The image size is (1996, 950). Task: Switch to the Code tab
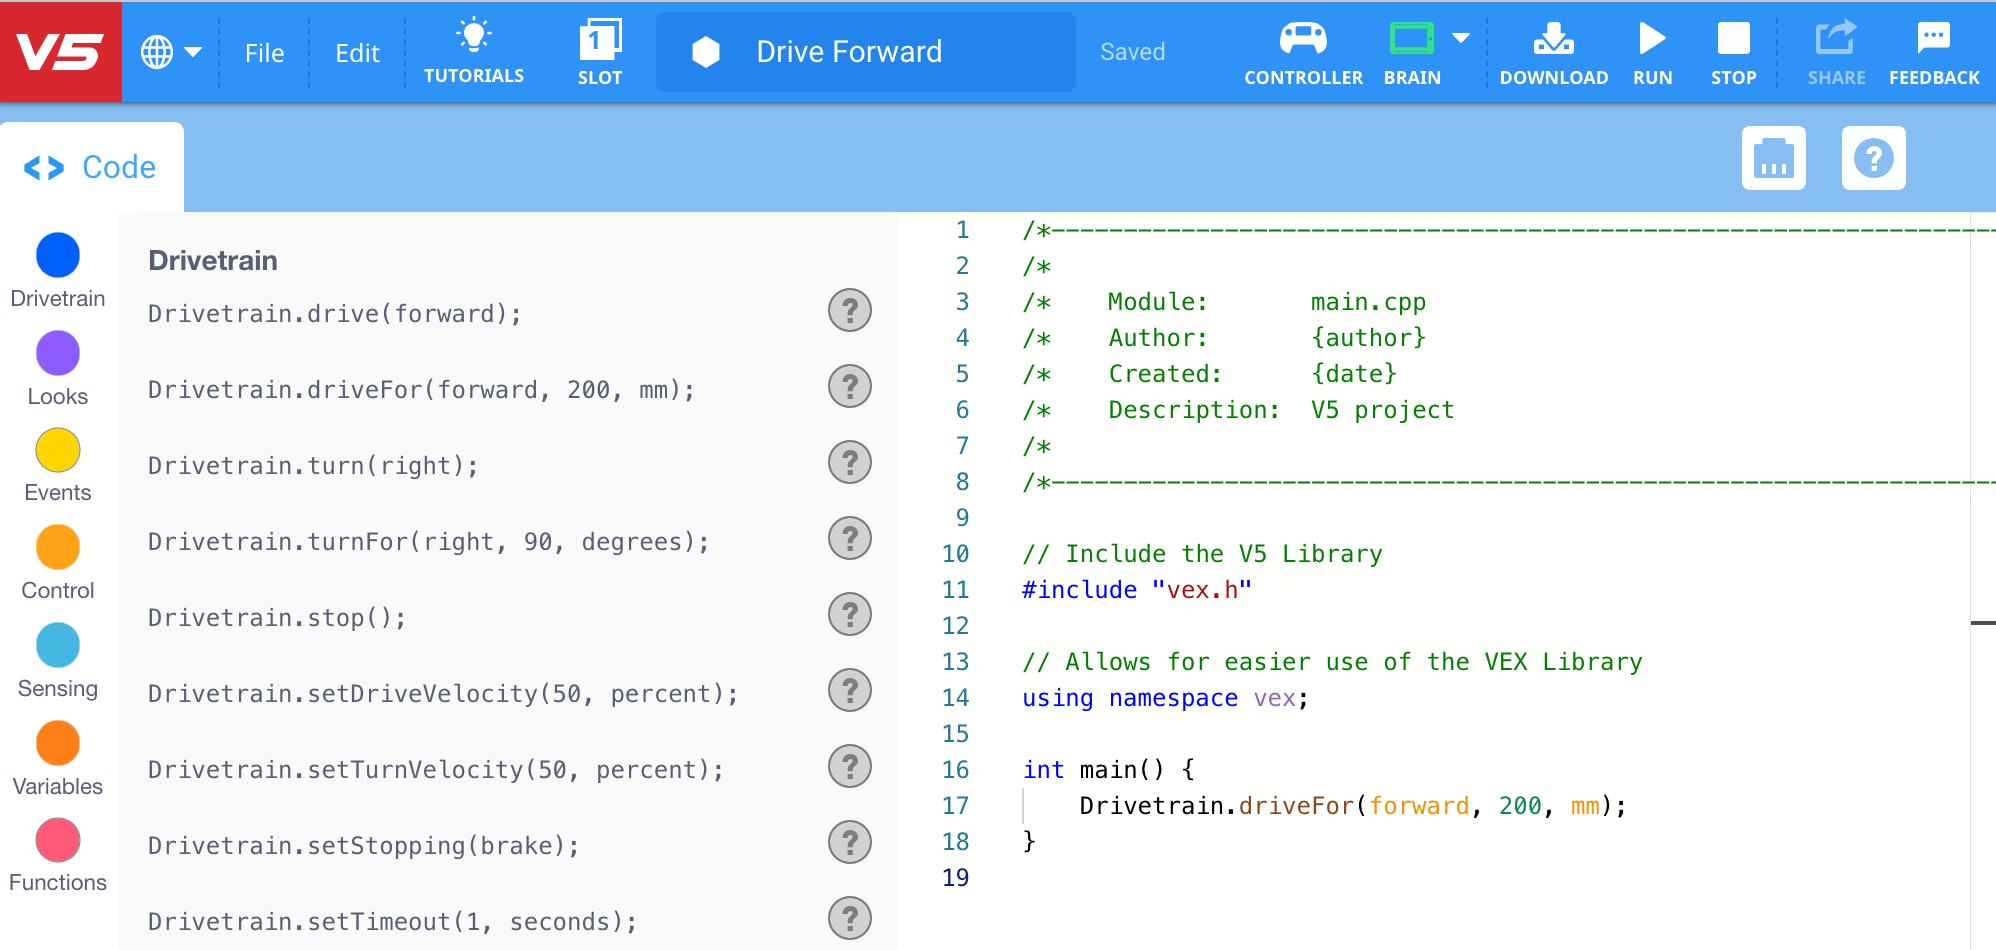(x=92, y=166)
